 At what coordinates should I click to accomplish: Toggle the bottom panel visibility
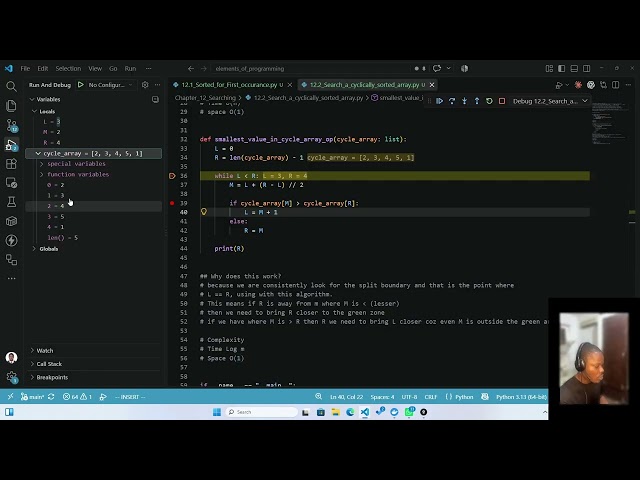pos(574,69)
